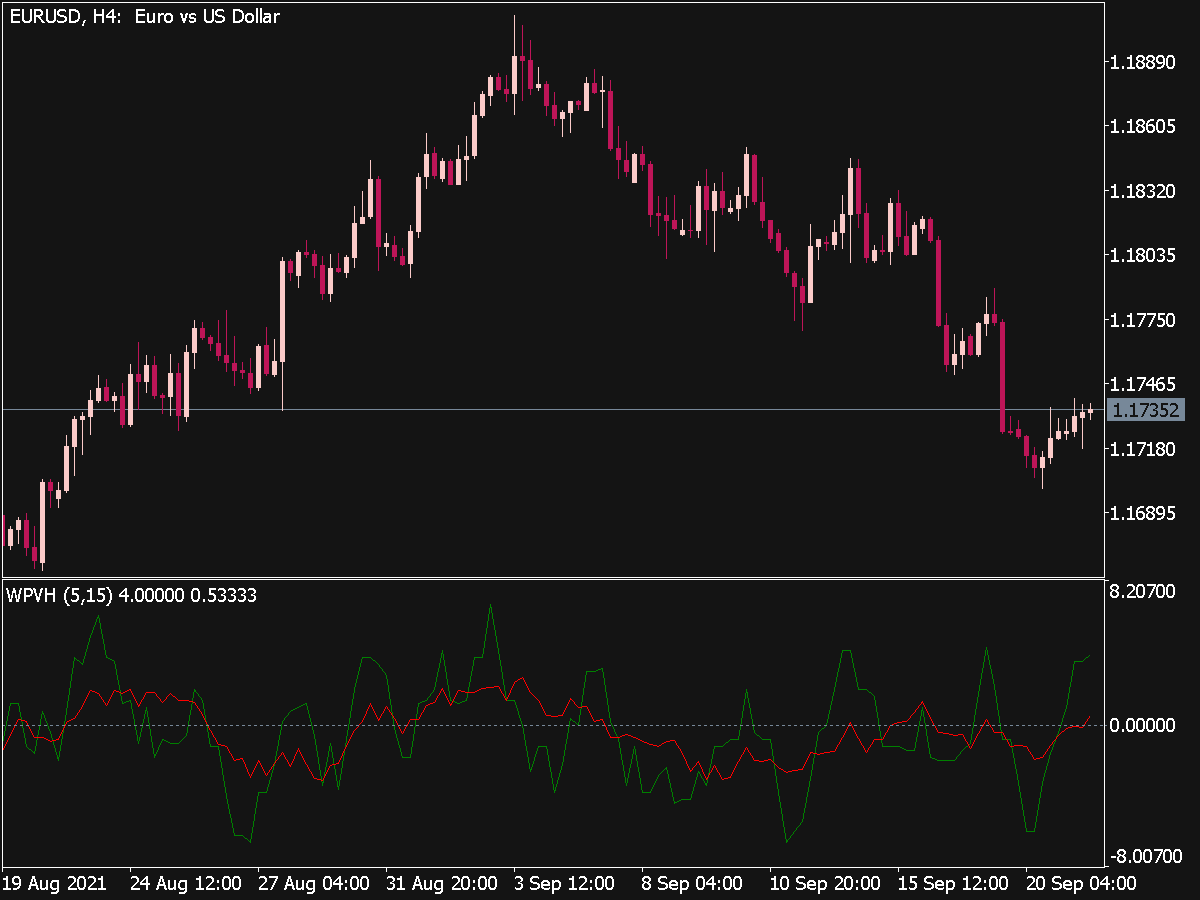This screenshot has width=1200, height=900.
Task: Click the 31 Aug 20:00 time label
Action: [440, 883]
